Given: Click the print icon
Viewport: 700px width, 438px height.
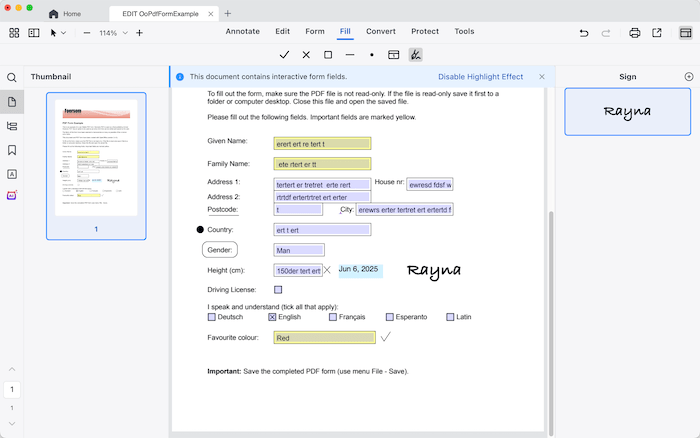Looking at the screenshot, I should pos(635,32).
